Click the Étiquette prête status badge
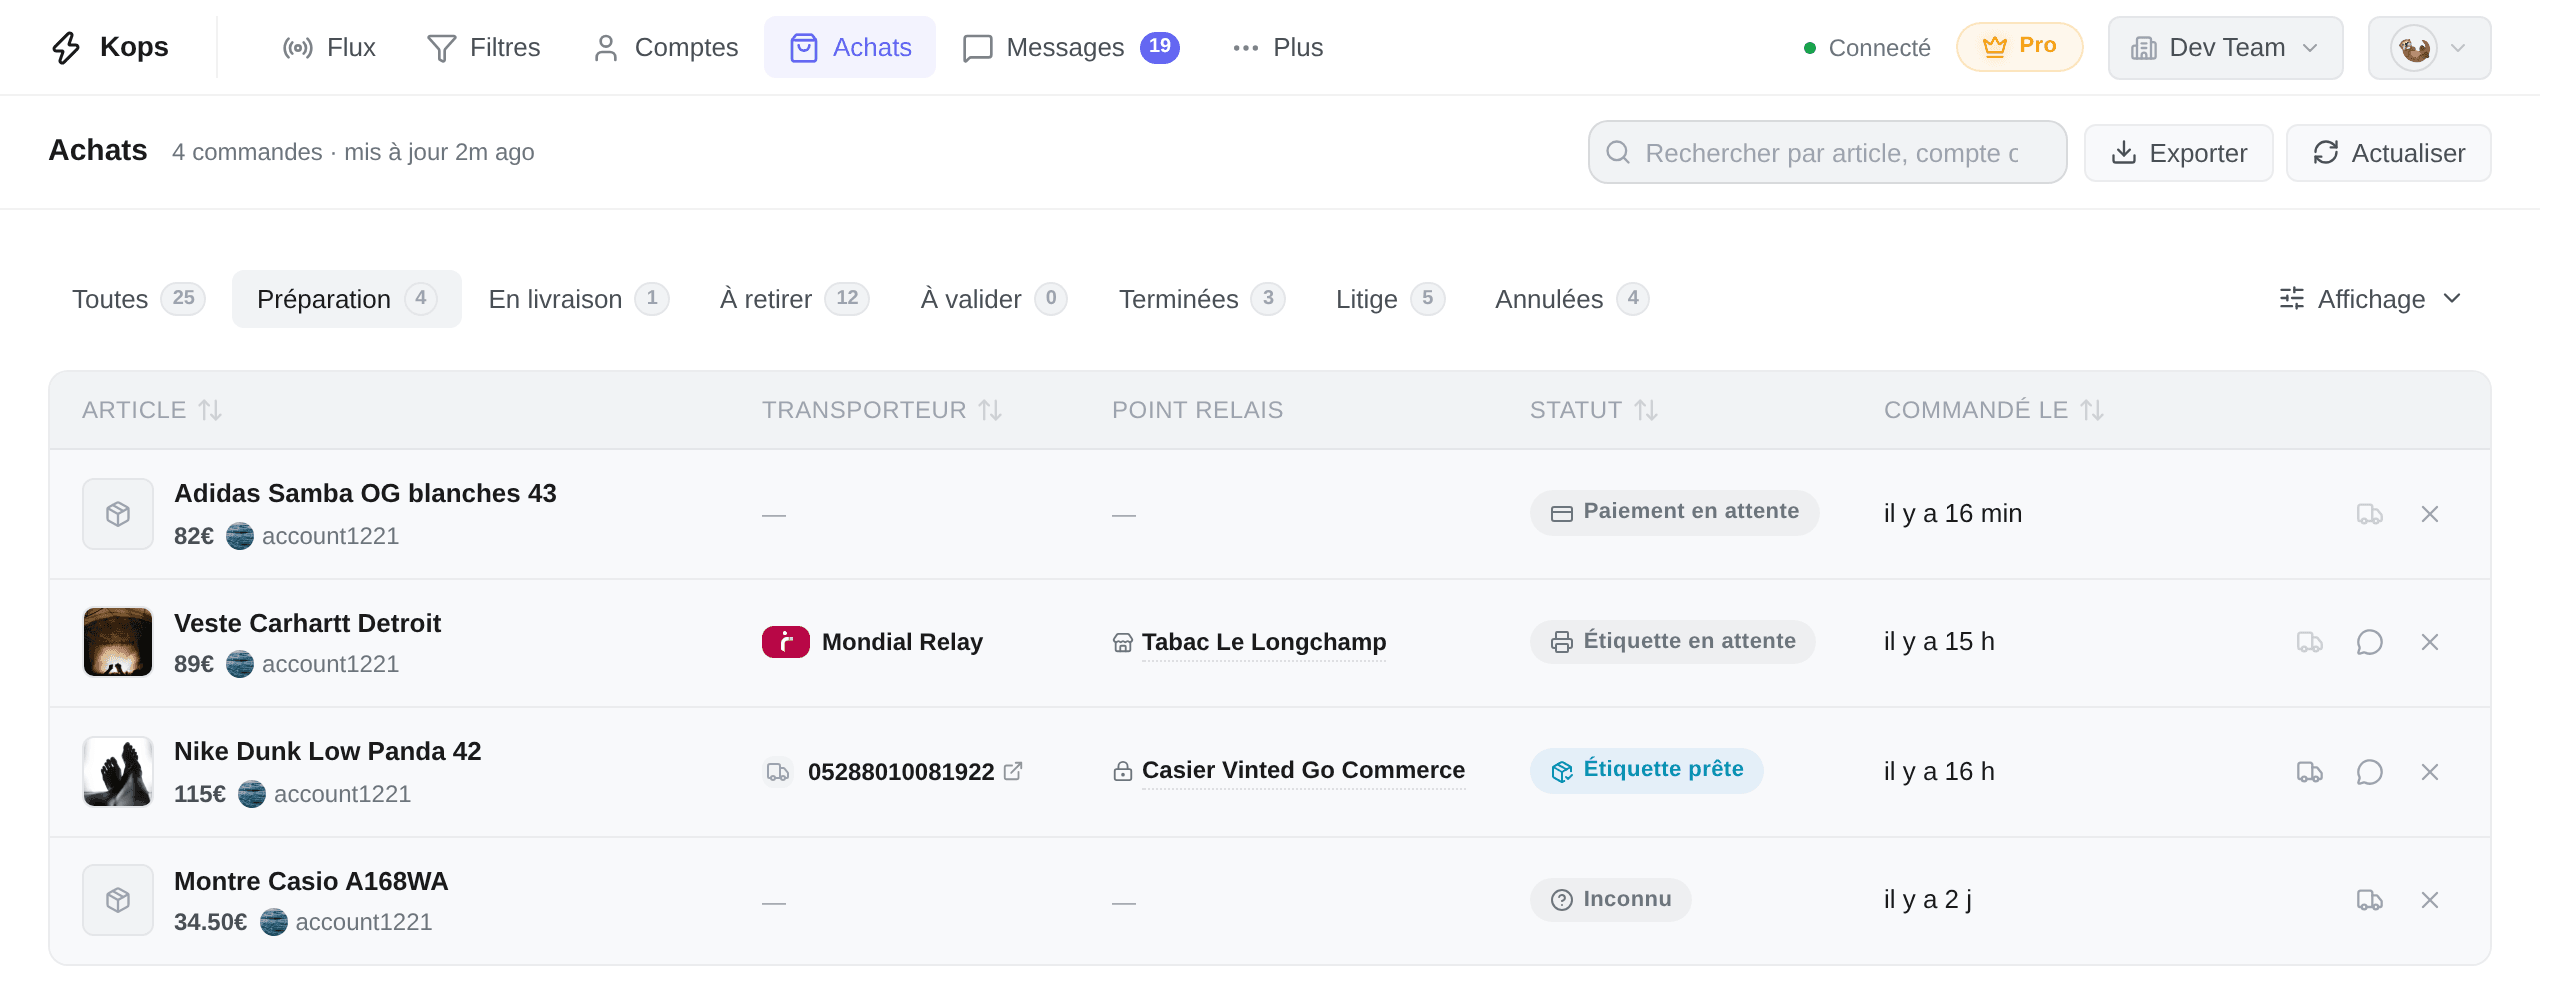This screenshot has height=994, width=2560. coord(1646,770)
